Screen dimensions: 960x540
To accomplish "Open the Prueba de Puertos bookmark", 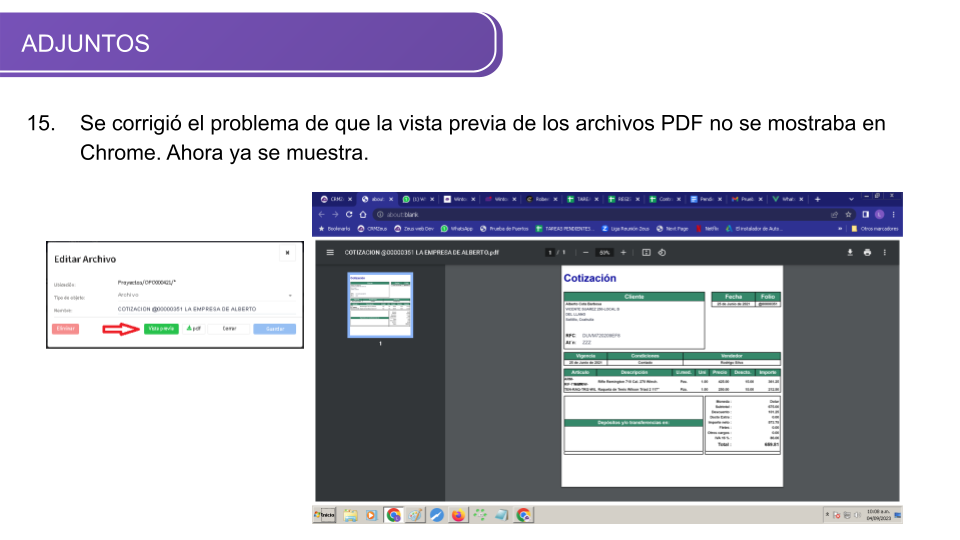I will [504, 229].
